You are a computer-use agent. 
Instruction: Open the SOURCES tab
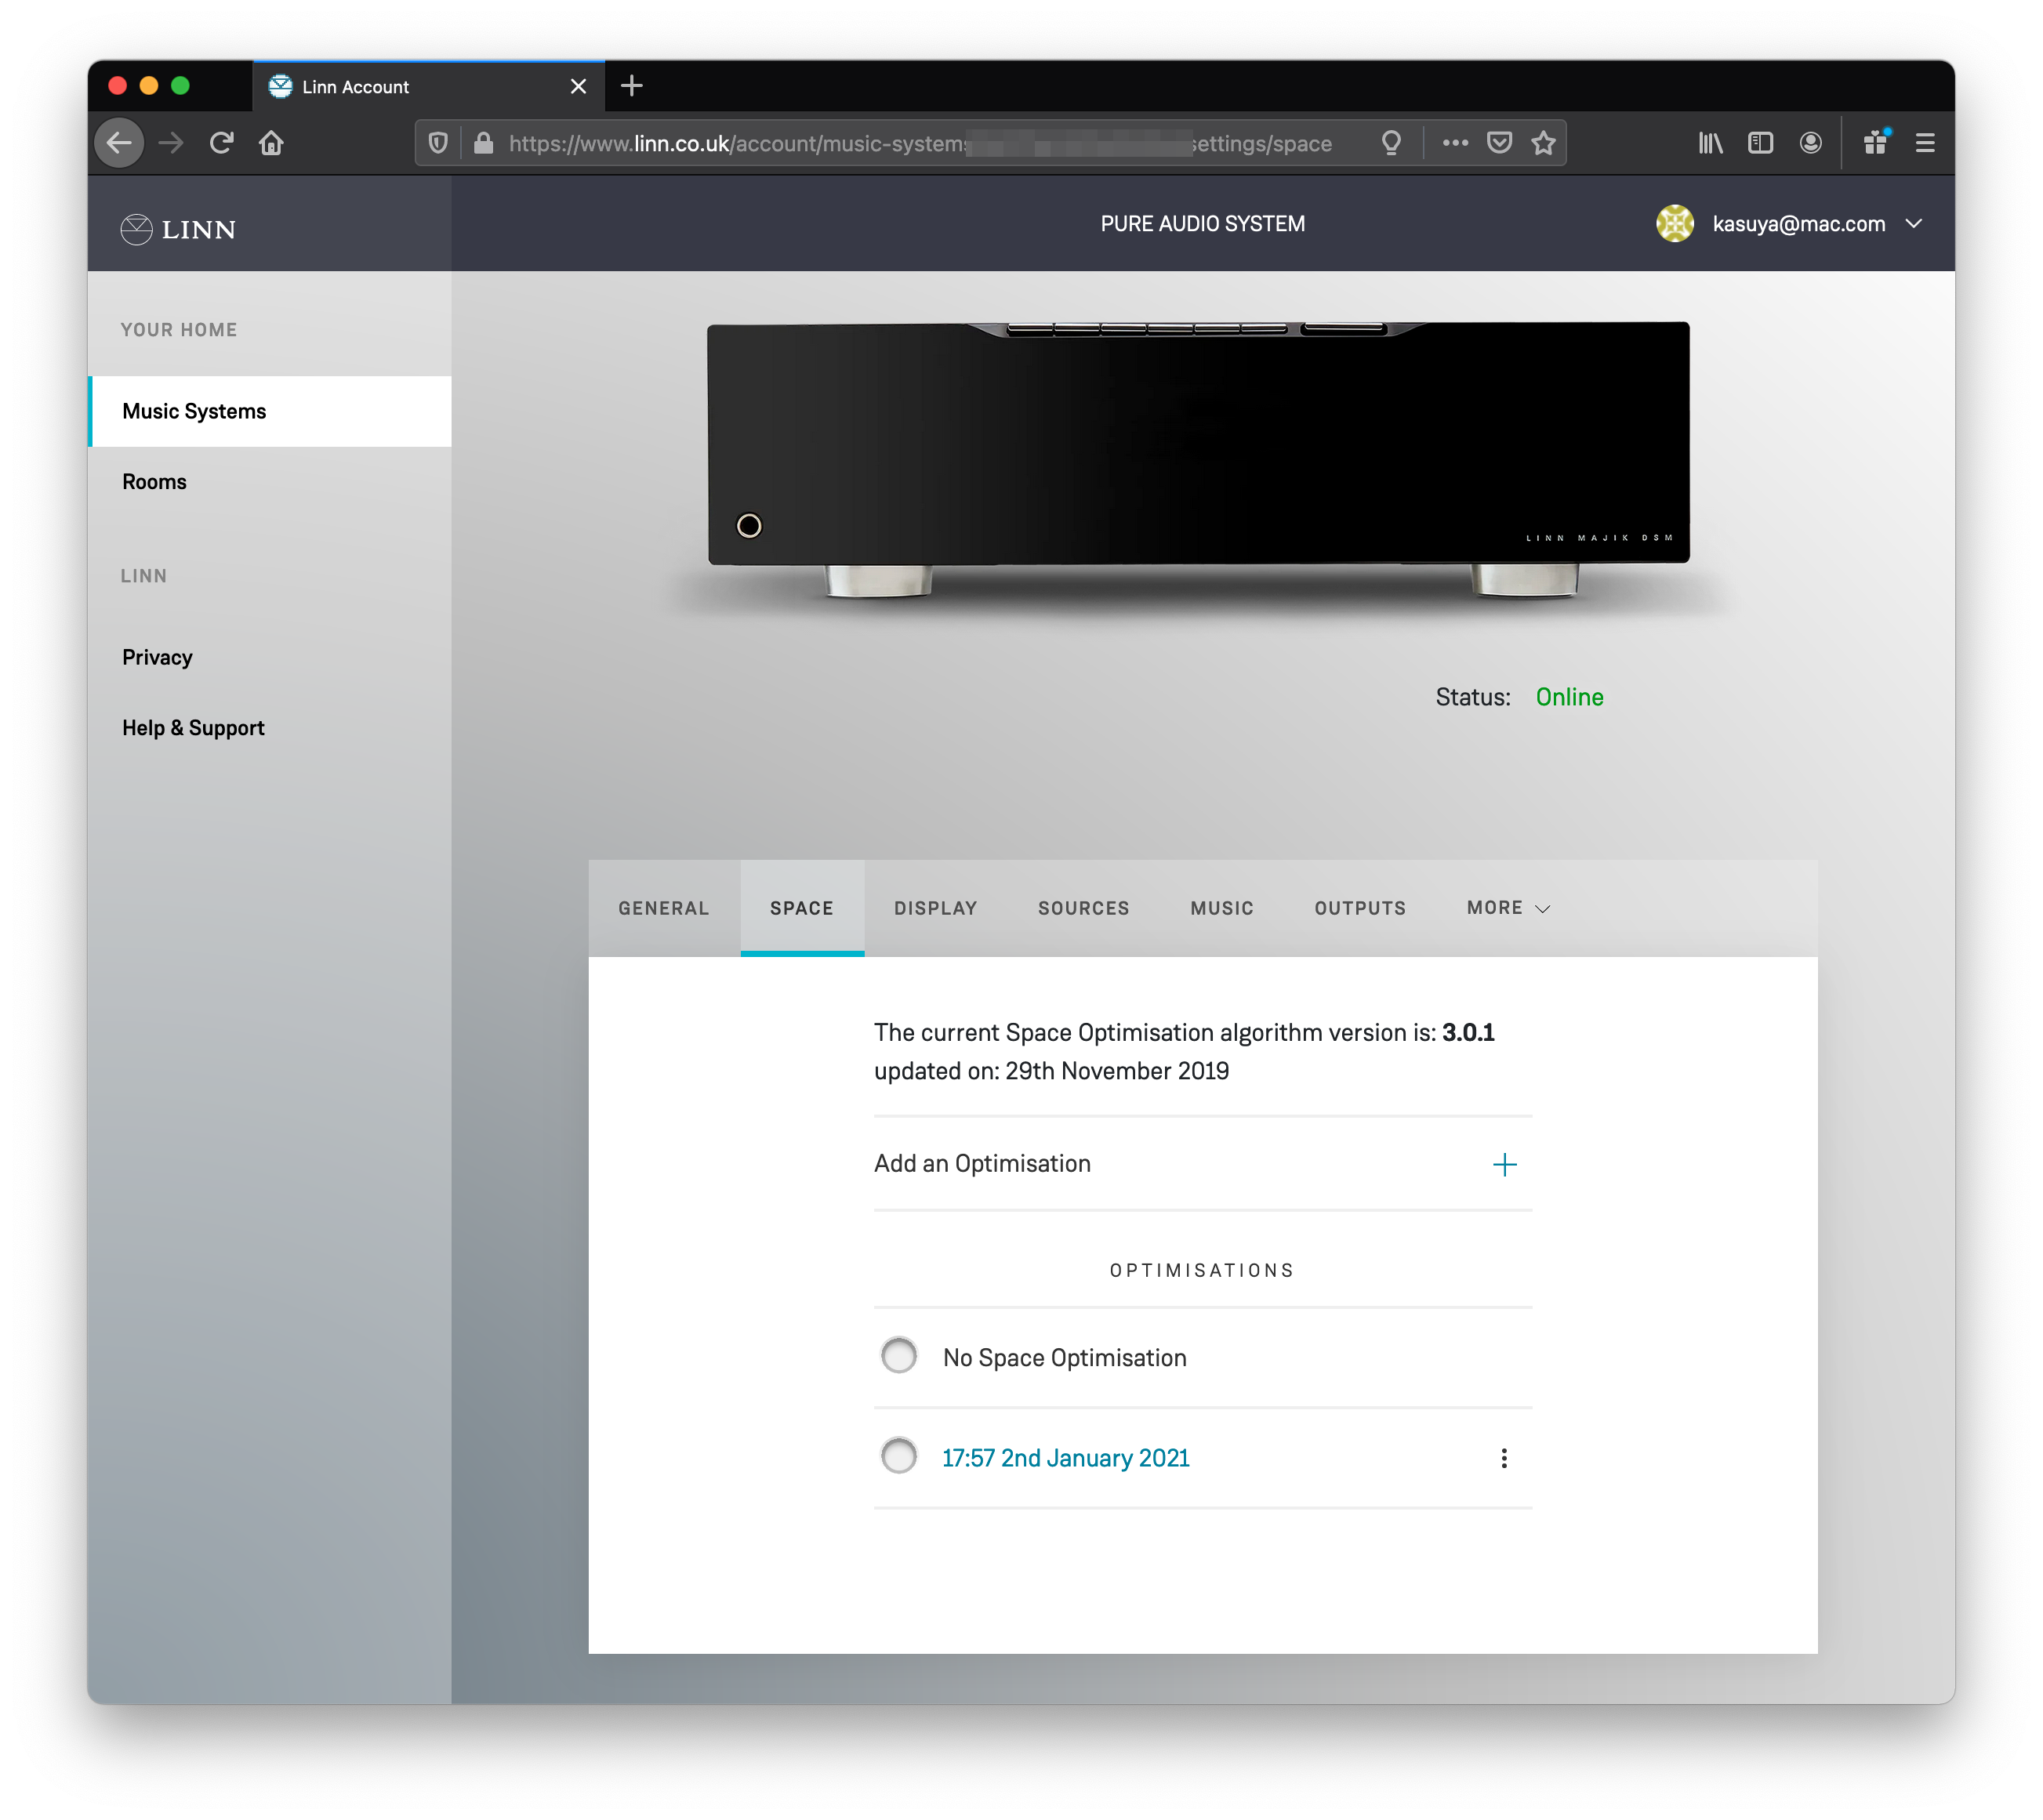point(1083,908)
